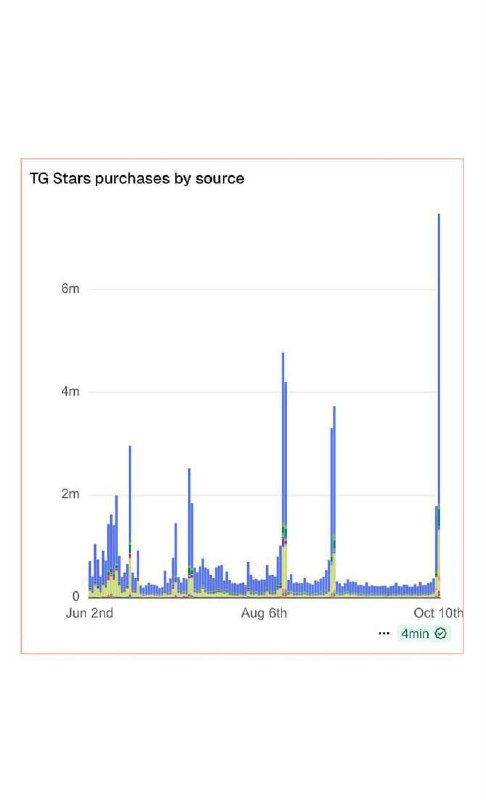Click the Oct 10th x-axis date label

point(439,613)
